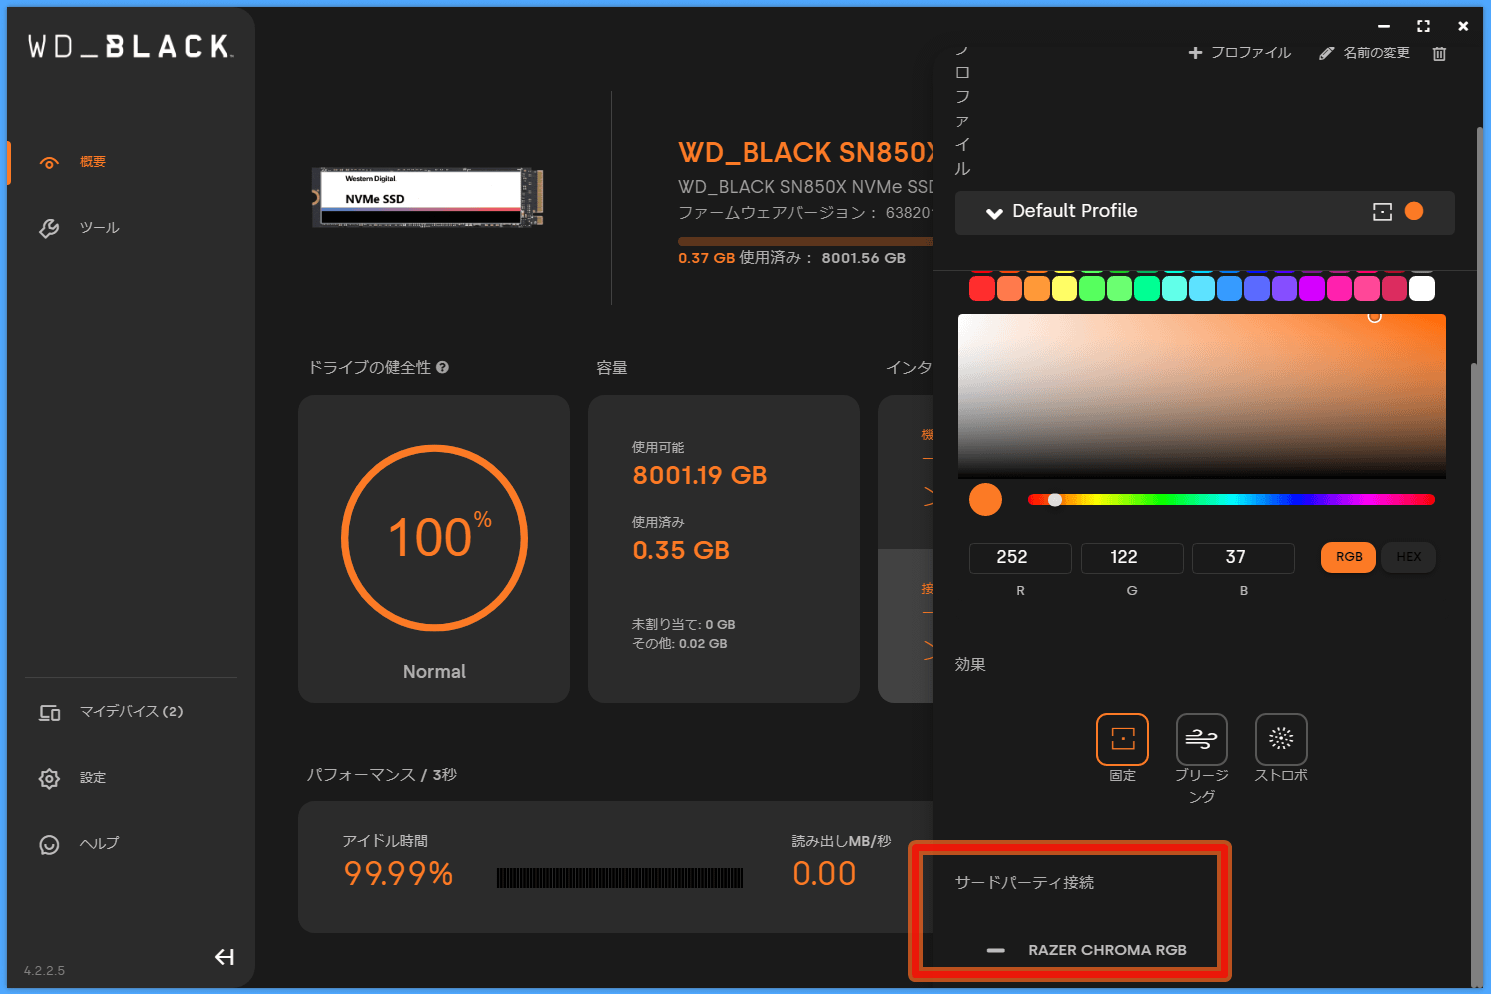Click the サードパーティ接続 heading
This screenshot has width=1491, height=994.
[x=1024, y=882]
